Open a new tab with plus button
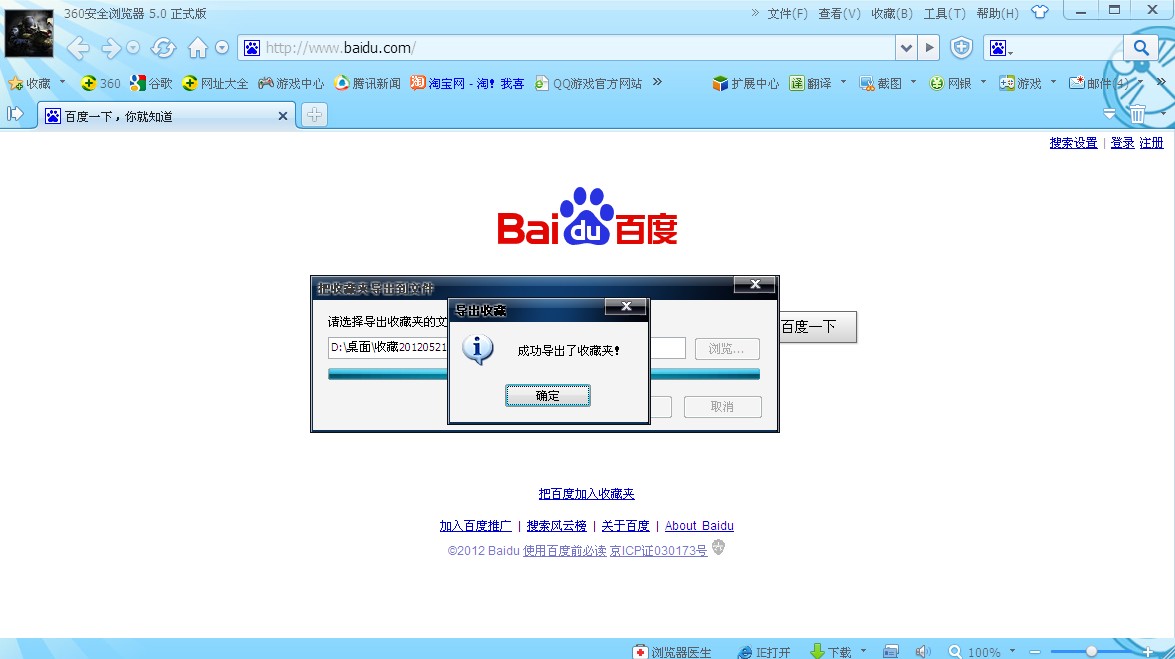This screenshot has height=659, width=1175. tap(314, 115)
